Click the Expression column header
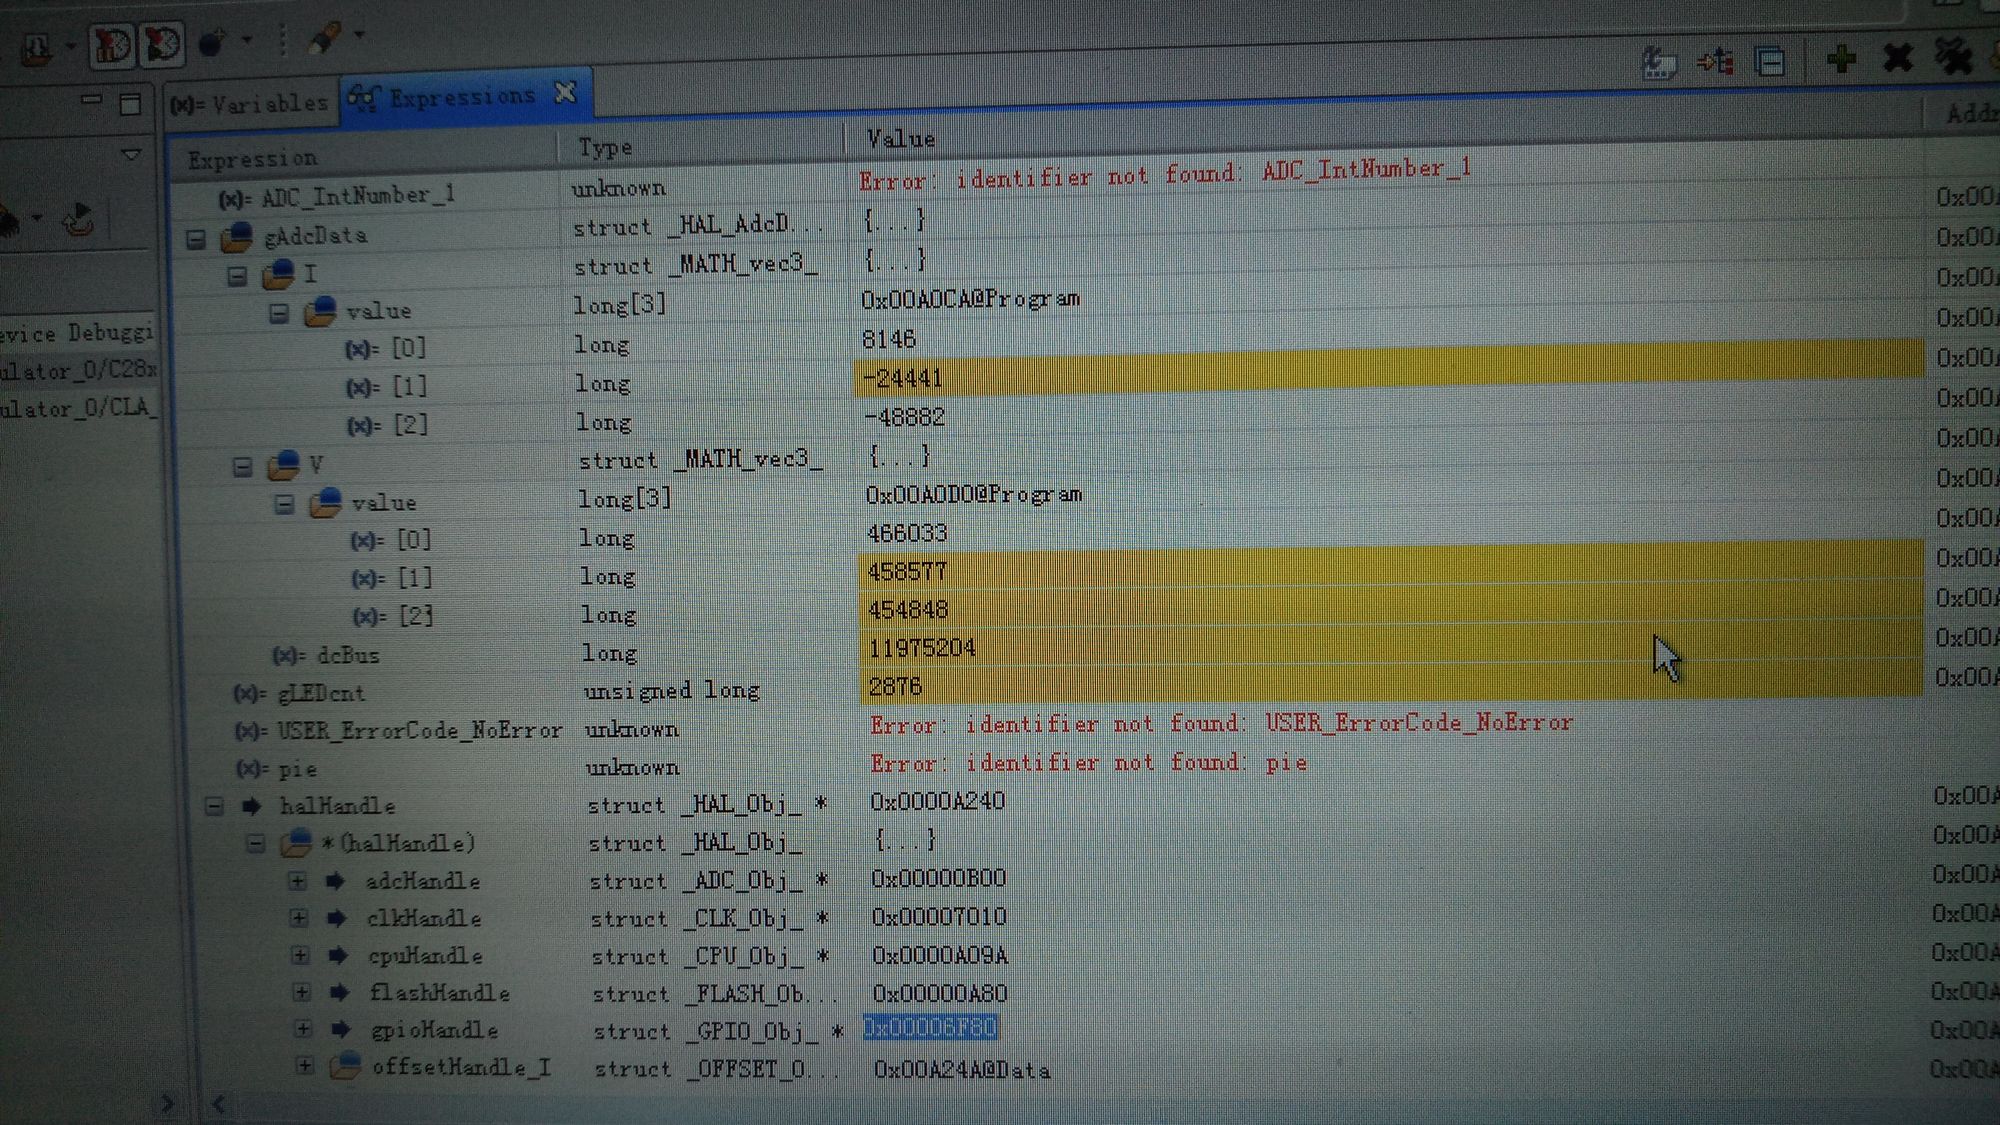The width and height of the screenshot is (2000, 1125). (252, 159)
